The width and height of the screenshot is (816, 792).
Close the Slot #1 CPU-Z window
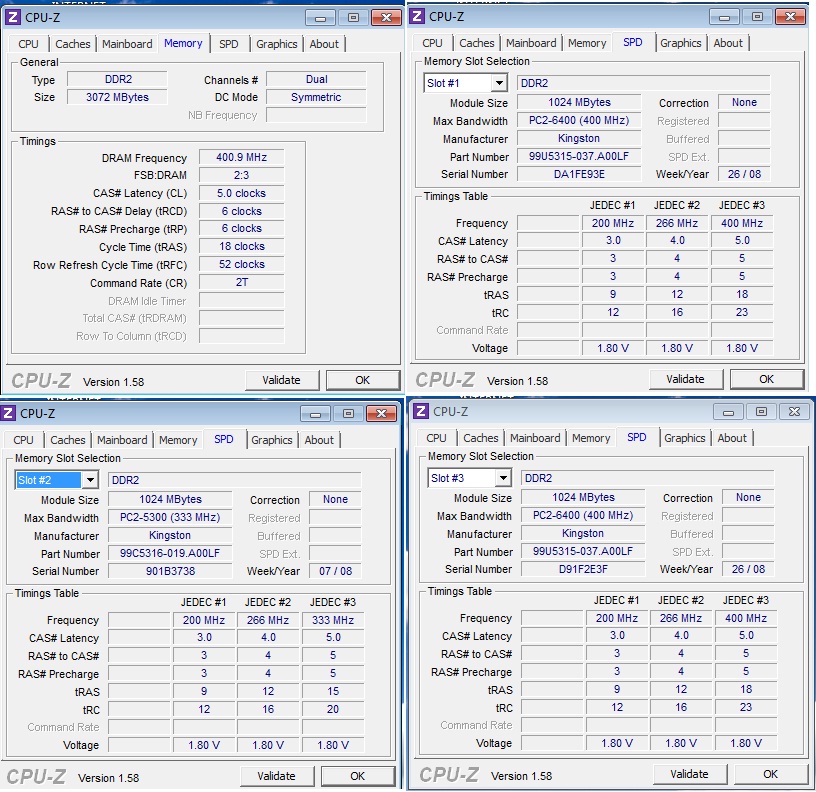point(790,17)
